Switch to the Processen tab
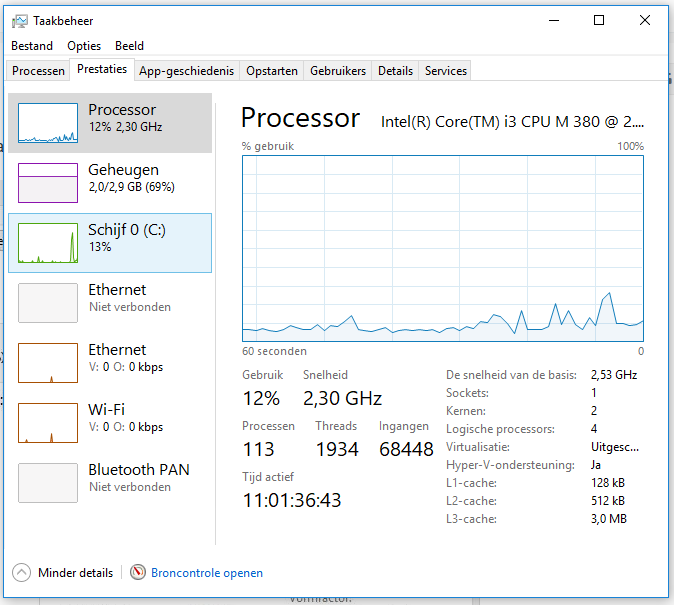Viewport: 674px width, 605px height. [x=39, y=71]
